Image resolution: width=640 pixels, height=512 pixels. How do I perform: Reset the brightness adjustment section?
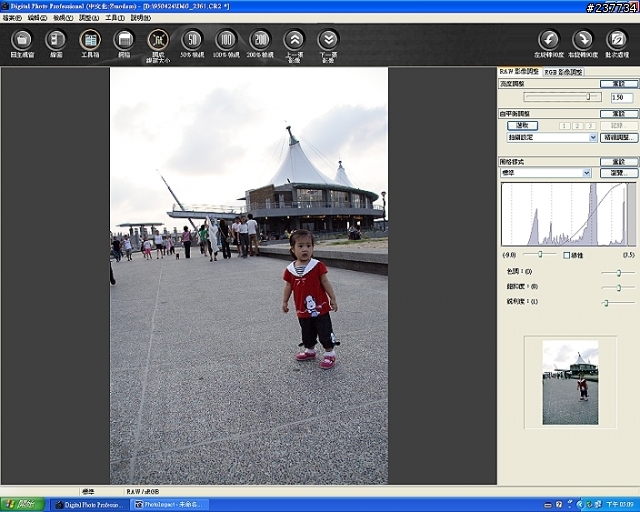pos(619,84)
